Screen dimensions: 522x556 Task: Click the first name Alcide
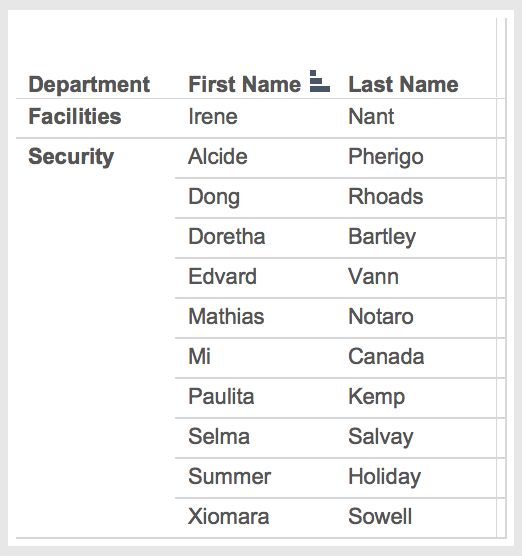click(218, 156)
